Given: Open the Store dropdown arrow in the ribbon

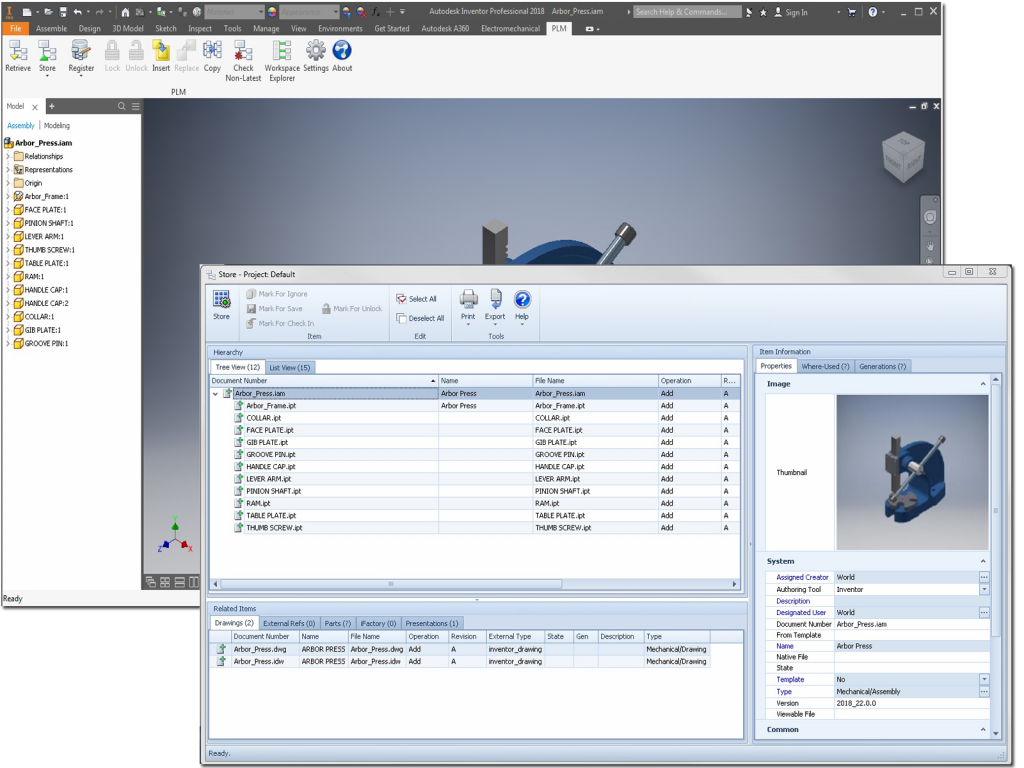Looking at the screenshot, I should coord(47,76).
